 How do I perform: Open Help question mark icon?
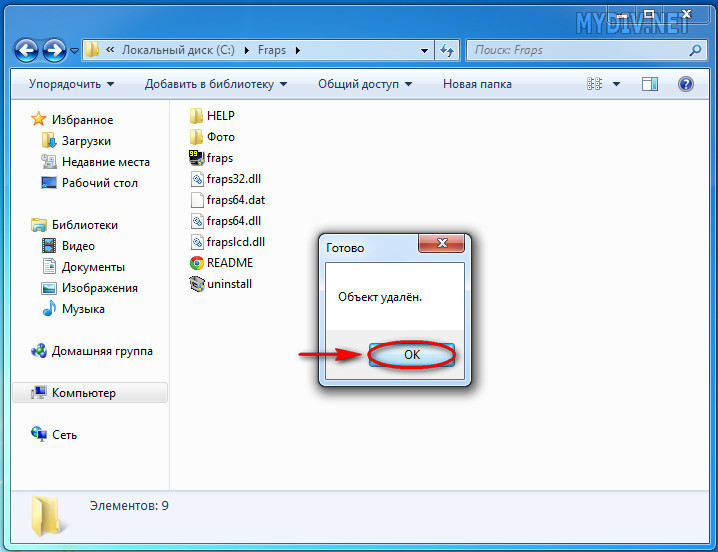(x=685, y=84)
